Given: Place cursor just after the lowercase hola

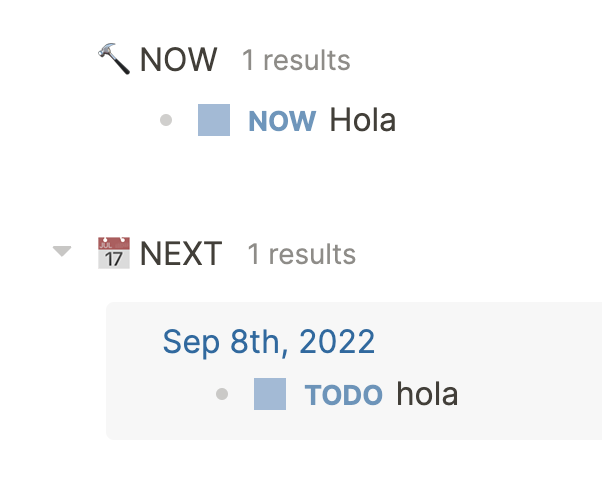Looking at the screenshot, I should coord(459,394).
